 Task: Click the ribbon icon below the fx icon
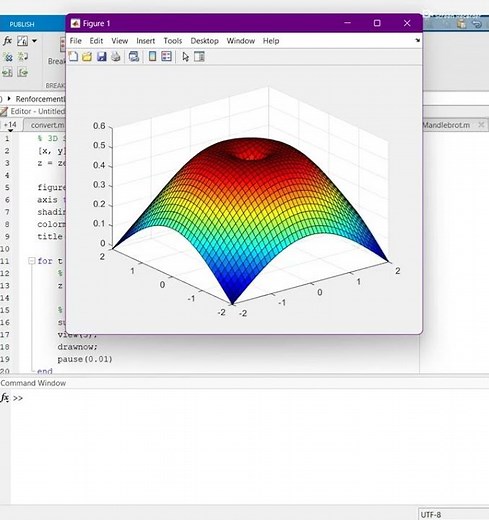click(8, 57)
